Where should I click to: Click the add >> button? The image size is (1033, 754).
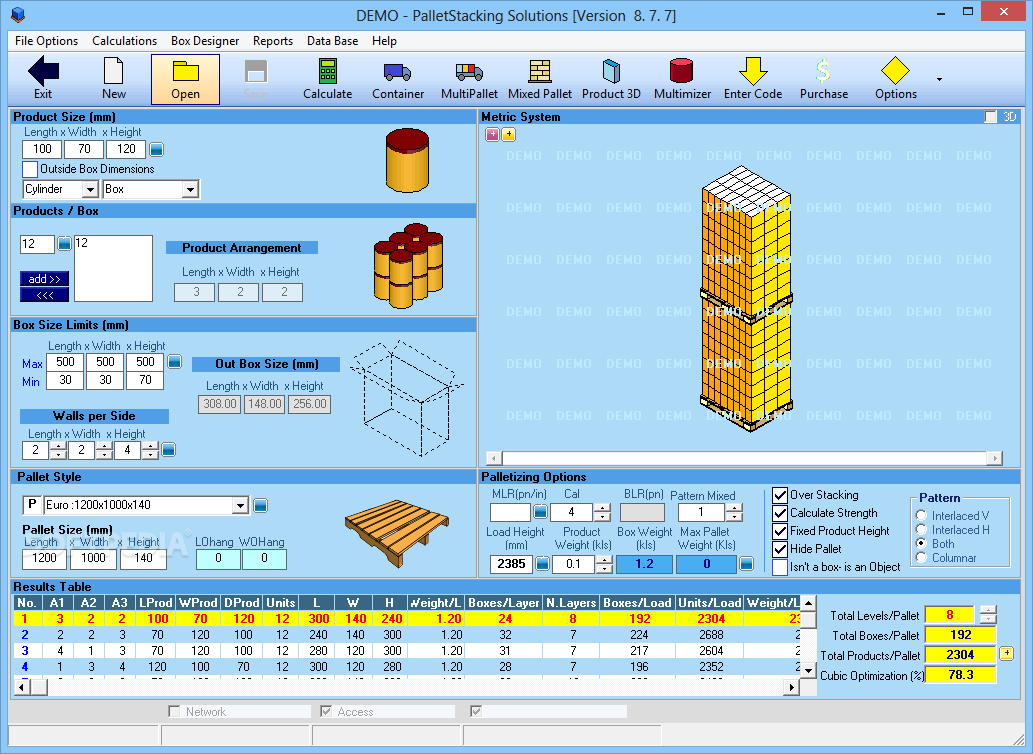(44, 279)
